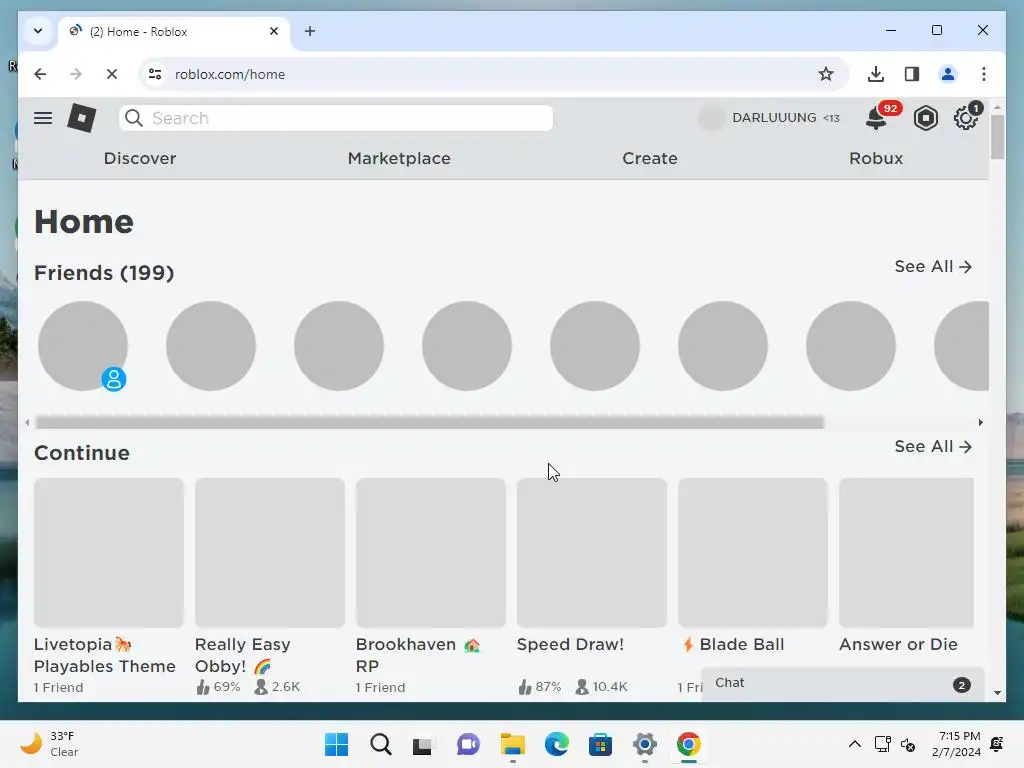Viewport: 1024px width, 768px height.
Task: Expand the tab search dropdown arrow
Action: (x=38, y=31)
